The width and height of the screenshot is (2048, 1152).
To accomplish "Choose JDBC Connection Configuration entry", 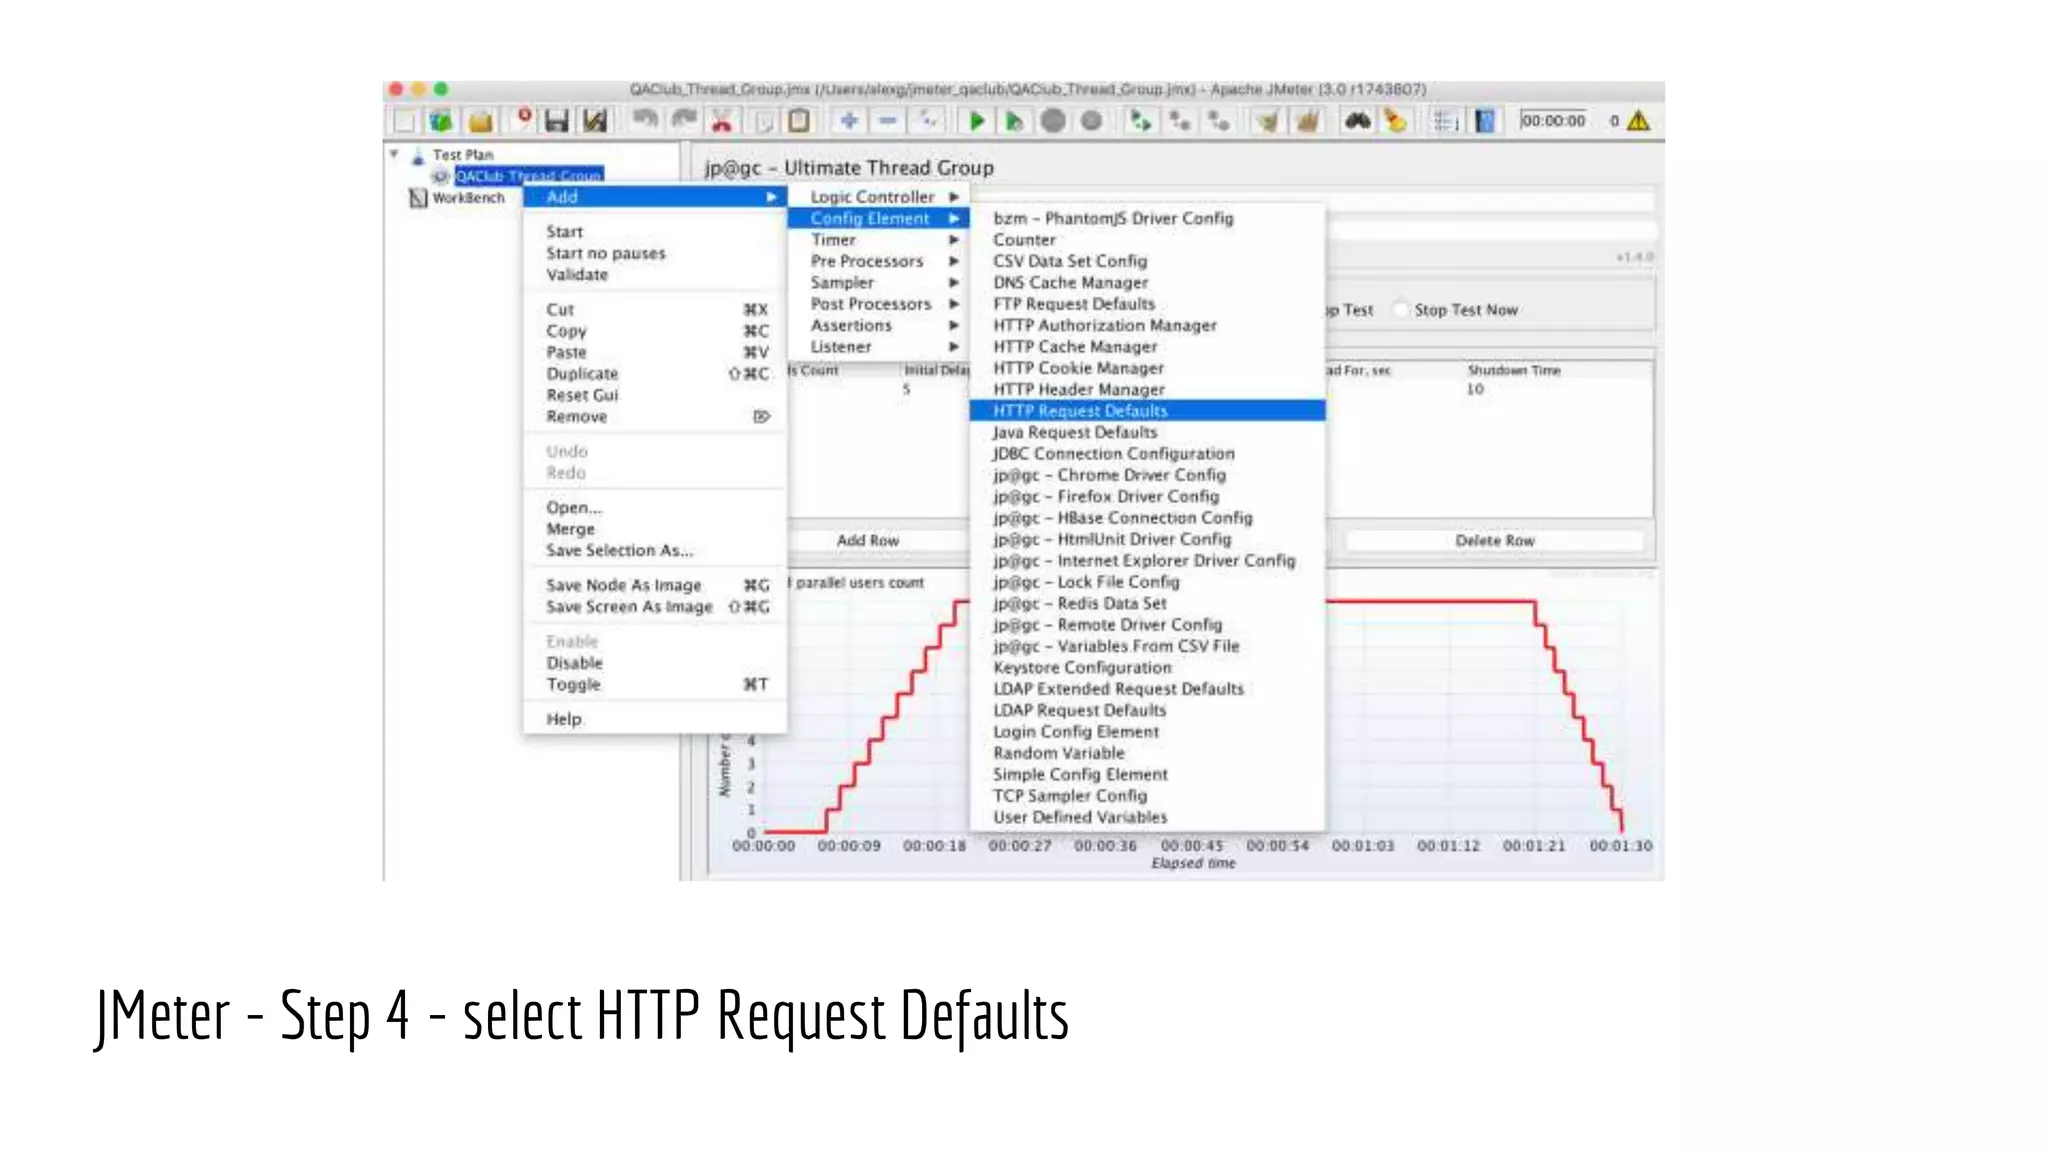I will (1147, 454).
